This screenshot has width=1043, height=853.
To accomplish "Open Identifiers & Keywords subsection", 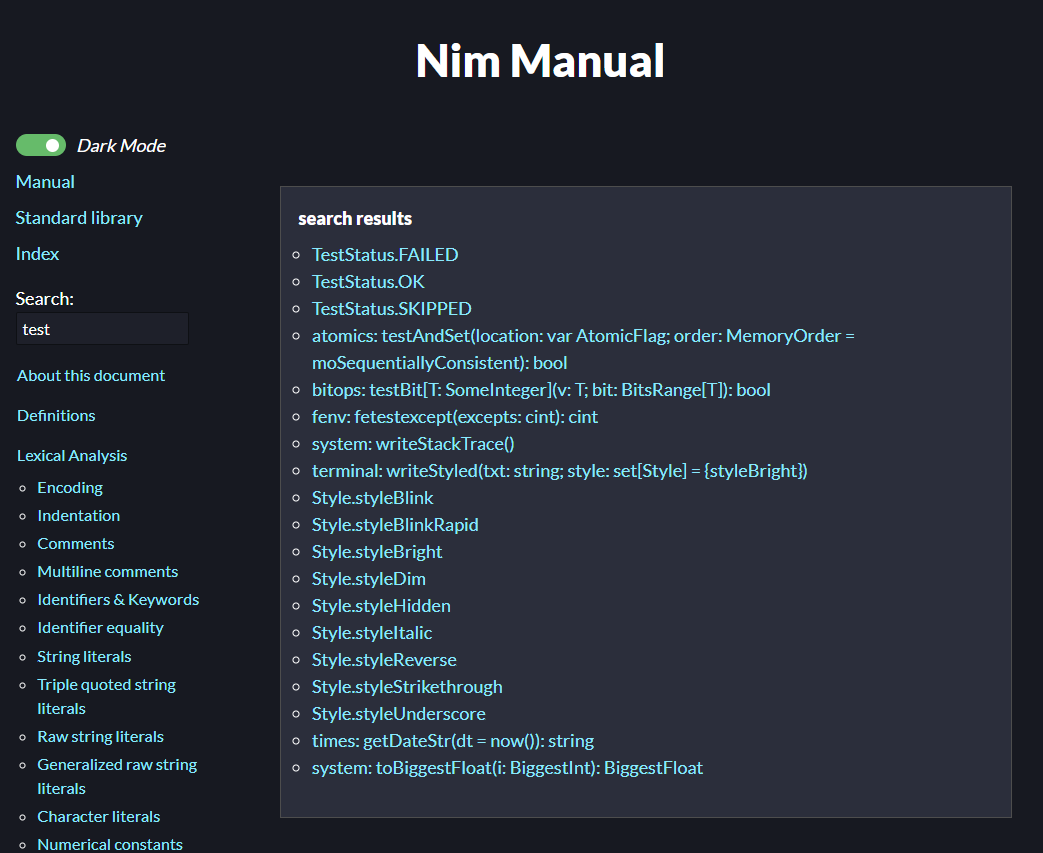I will (x=118, y=599).
